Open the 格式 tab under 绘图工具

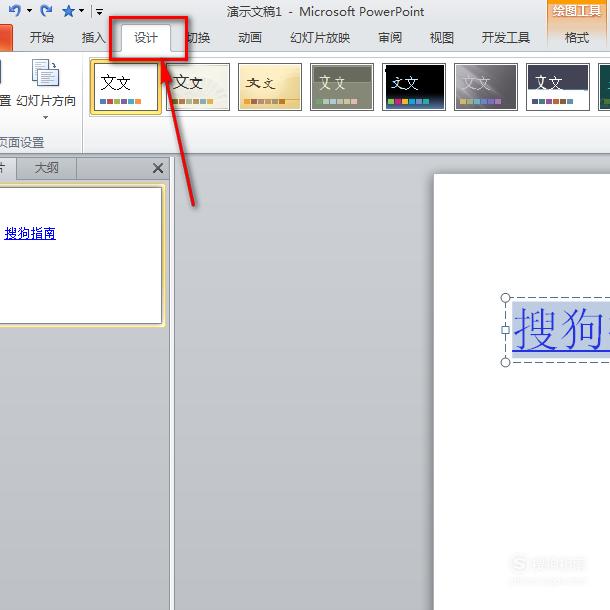(577, 38)
